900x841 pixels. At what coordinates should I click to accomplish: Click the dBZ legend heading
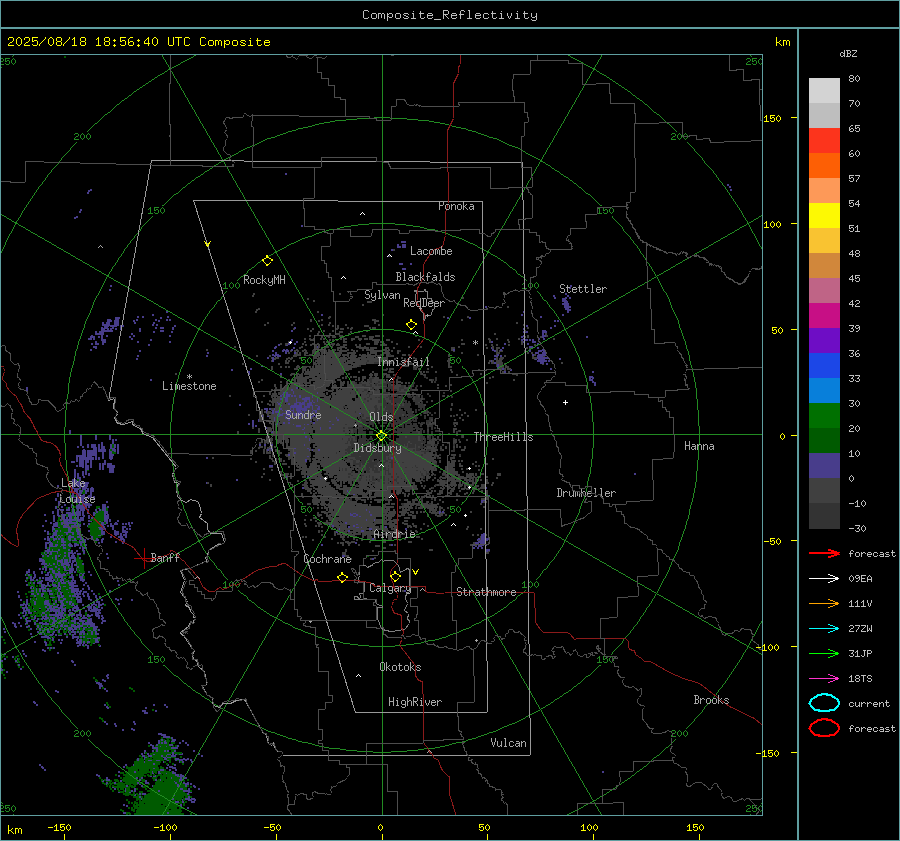tap(848, 53)
